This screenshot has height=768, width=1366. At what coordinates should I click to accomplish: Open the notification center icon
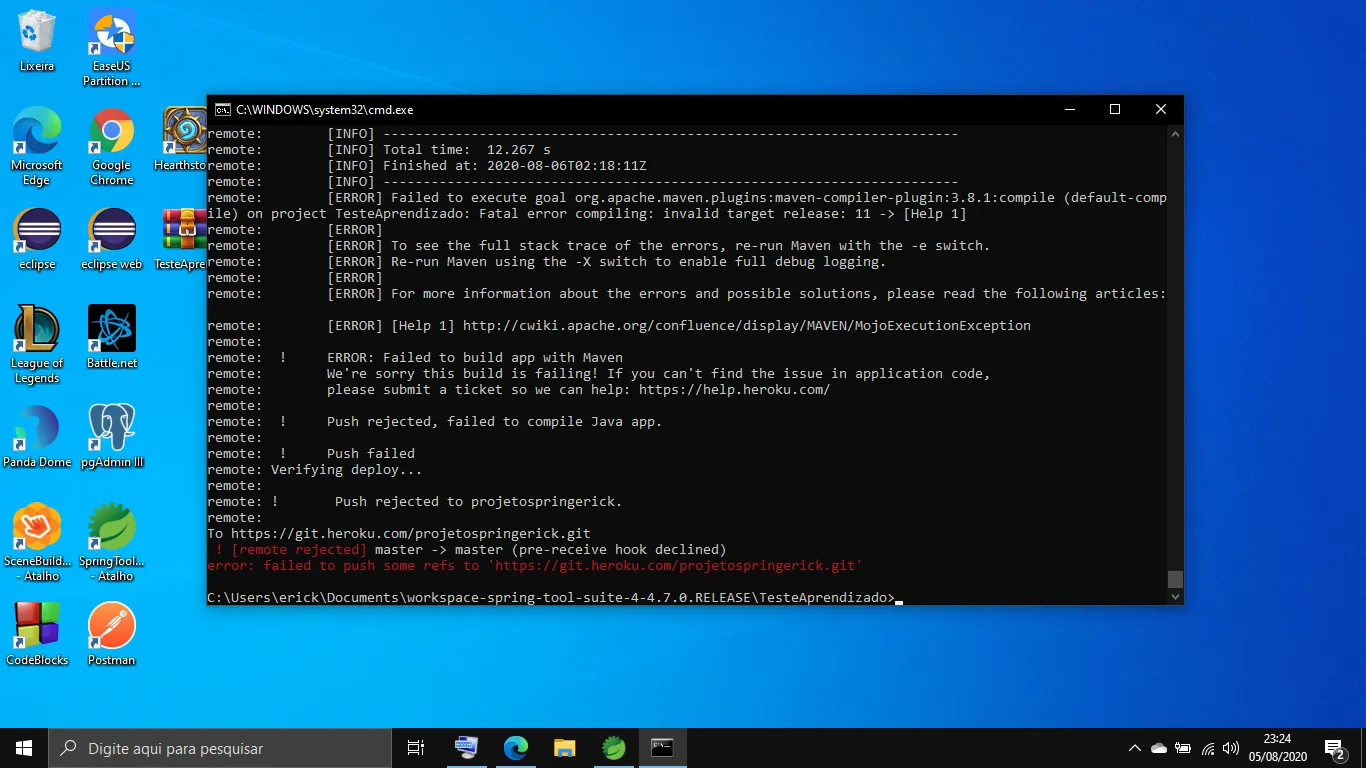pos(1334,748)
